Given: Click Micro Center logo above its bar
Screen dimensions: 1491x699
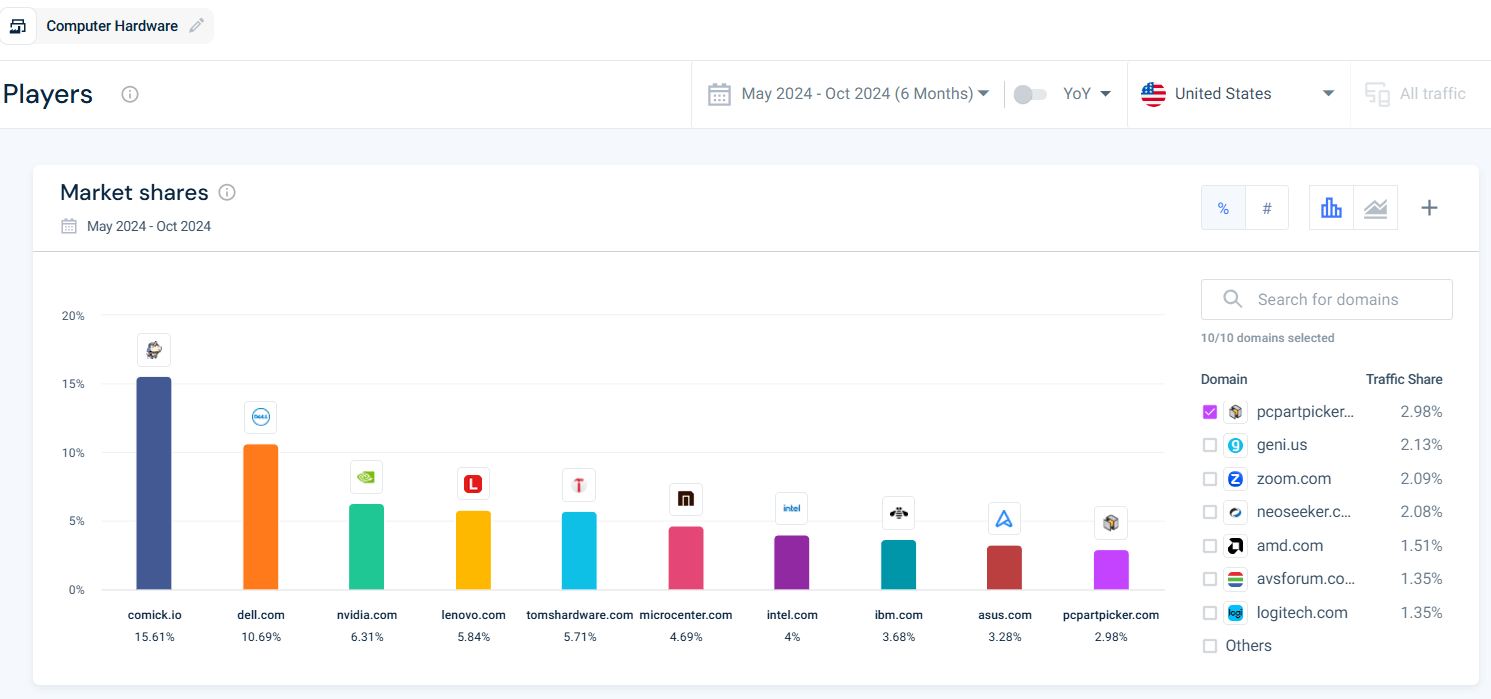Looking at the screenshot, I should coord(686,499).
